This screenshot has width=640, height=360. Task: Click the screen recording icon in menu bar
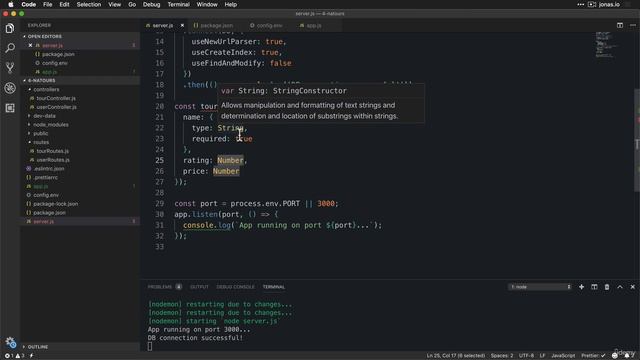coord(592,4)
